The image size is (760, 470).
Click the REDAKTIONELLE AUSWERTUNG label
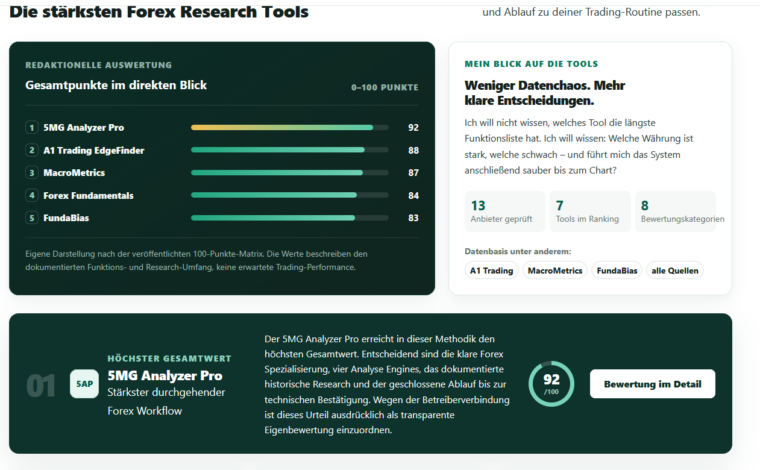98,65
